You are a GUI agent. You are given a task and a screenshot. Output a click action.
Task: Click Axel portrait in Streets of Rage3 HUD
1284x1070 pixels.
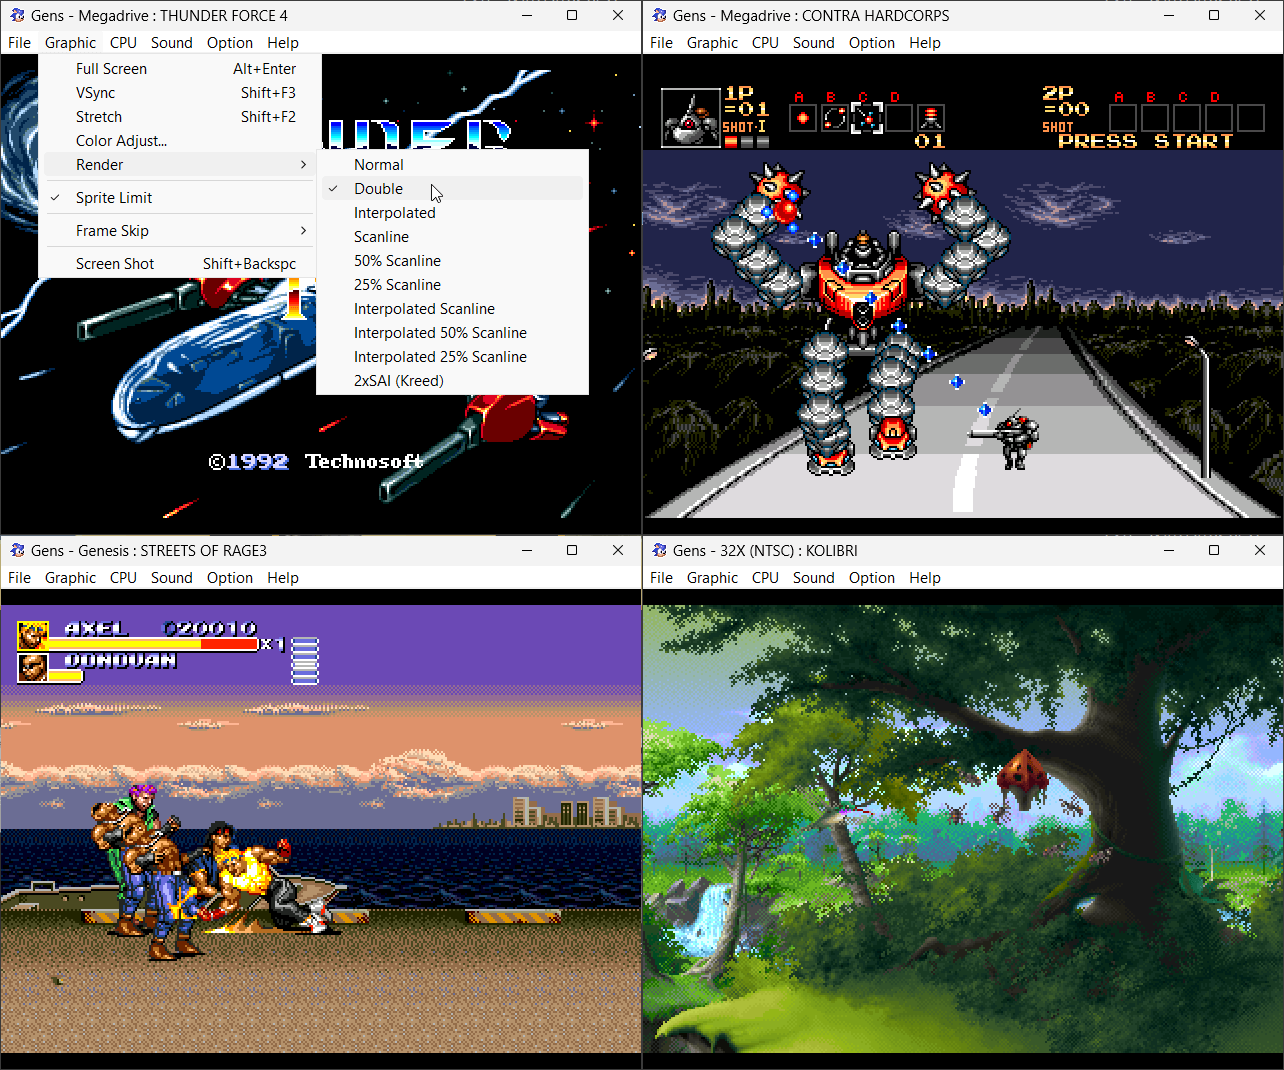(x=33, y=635)
